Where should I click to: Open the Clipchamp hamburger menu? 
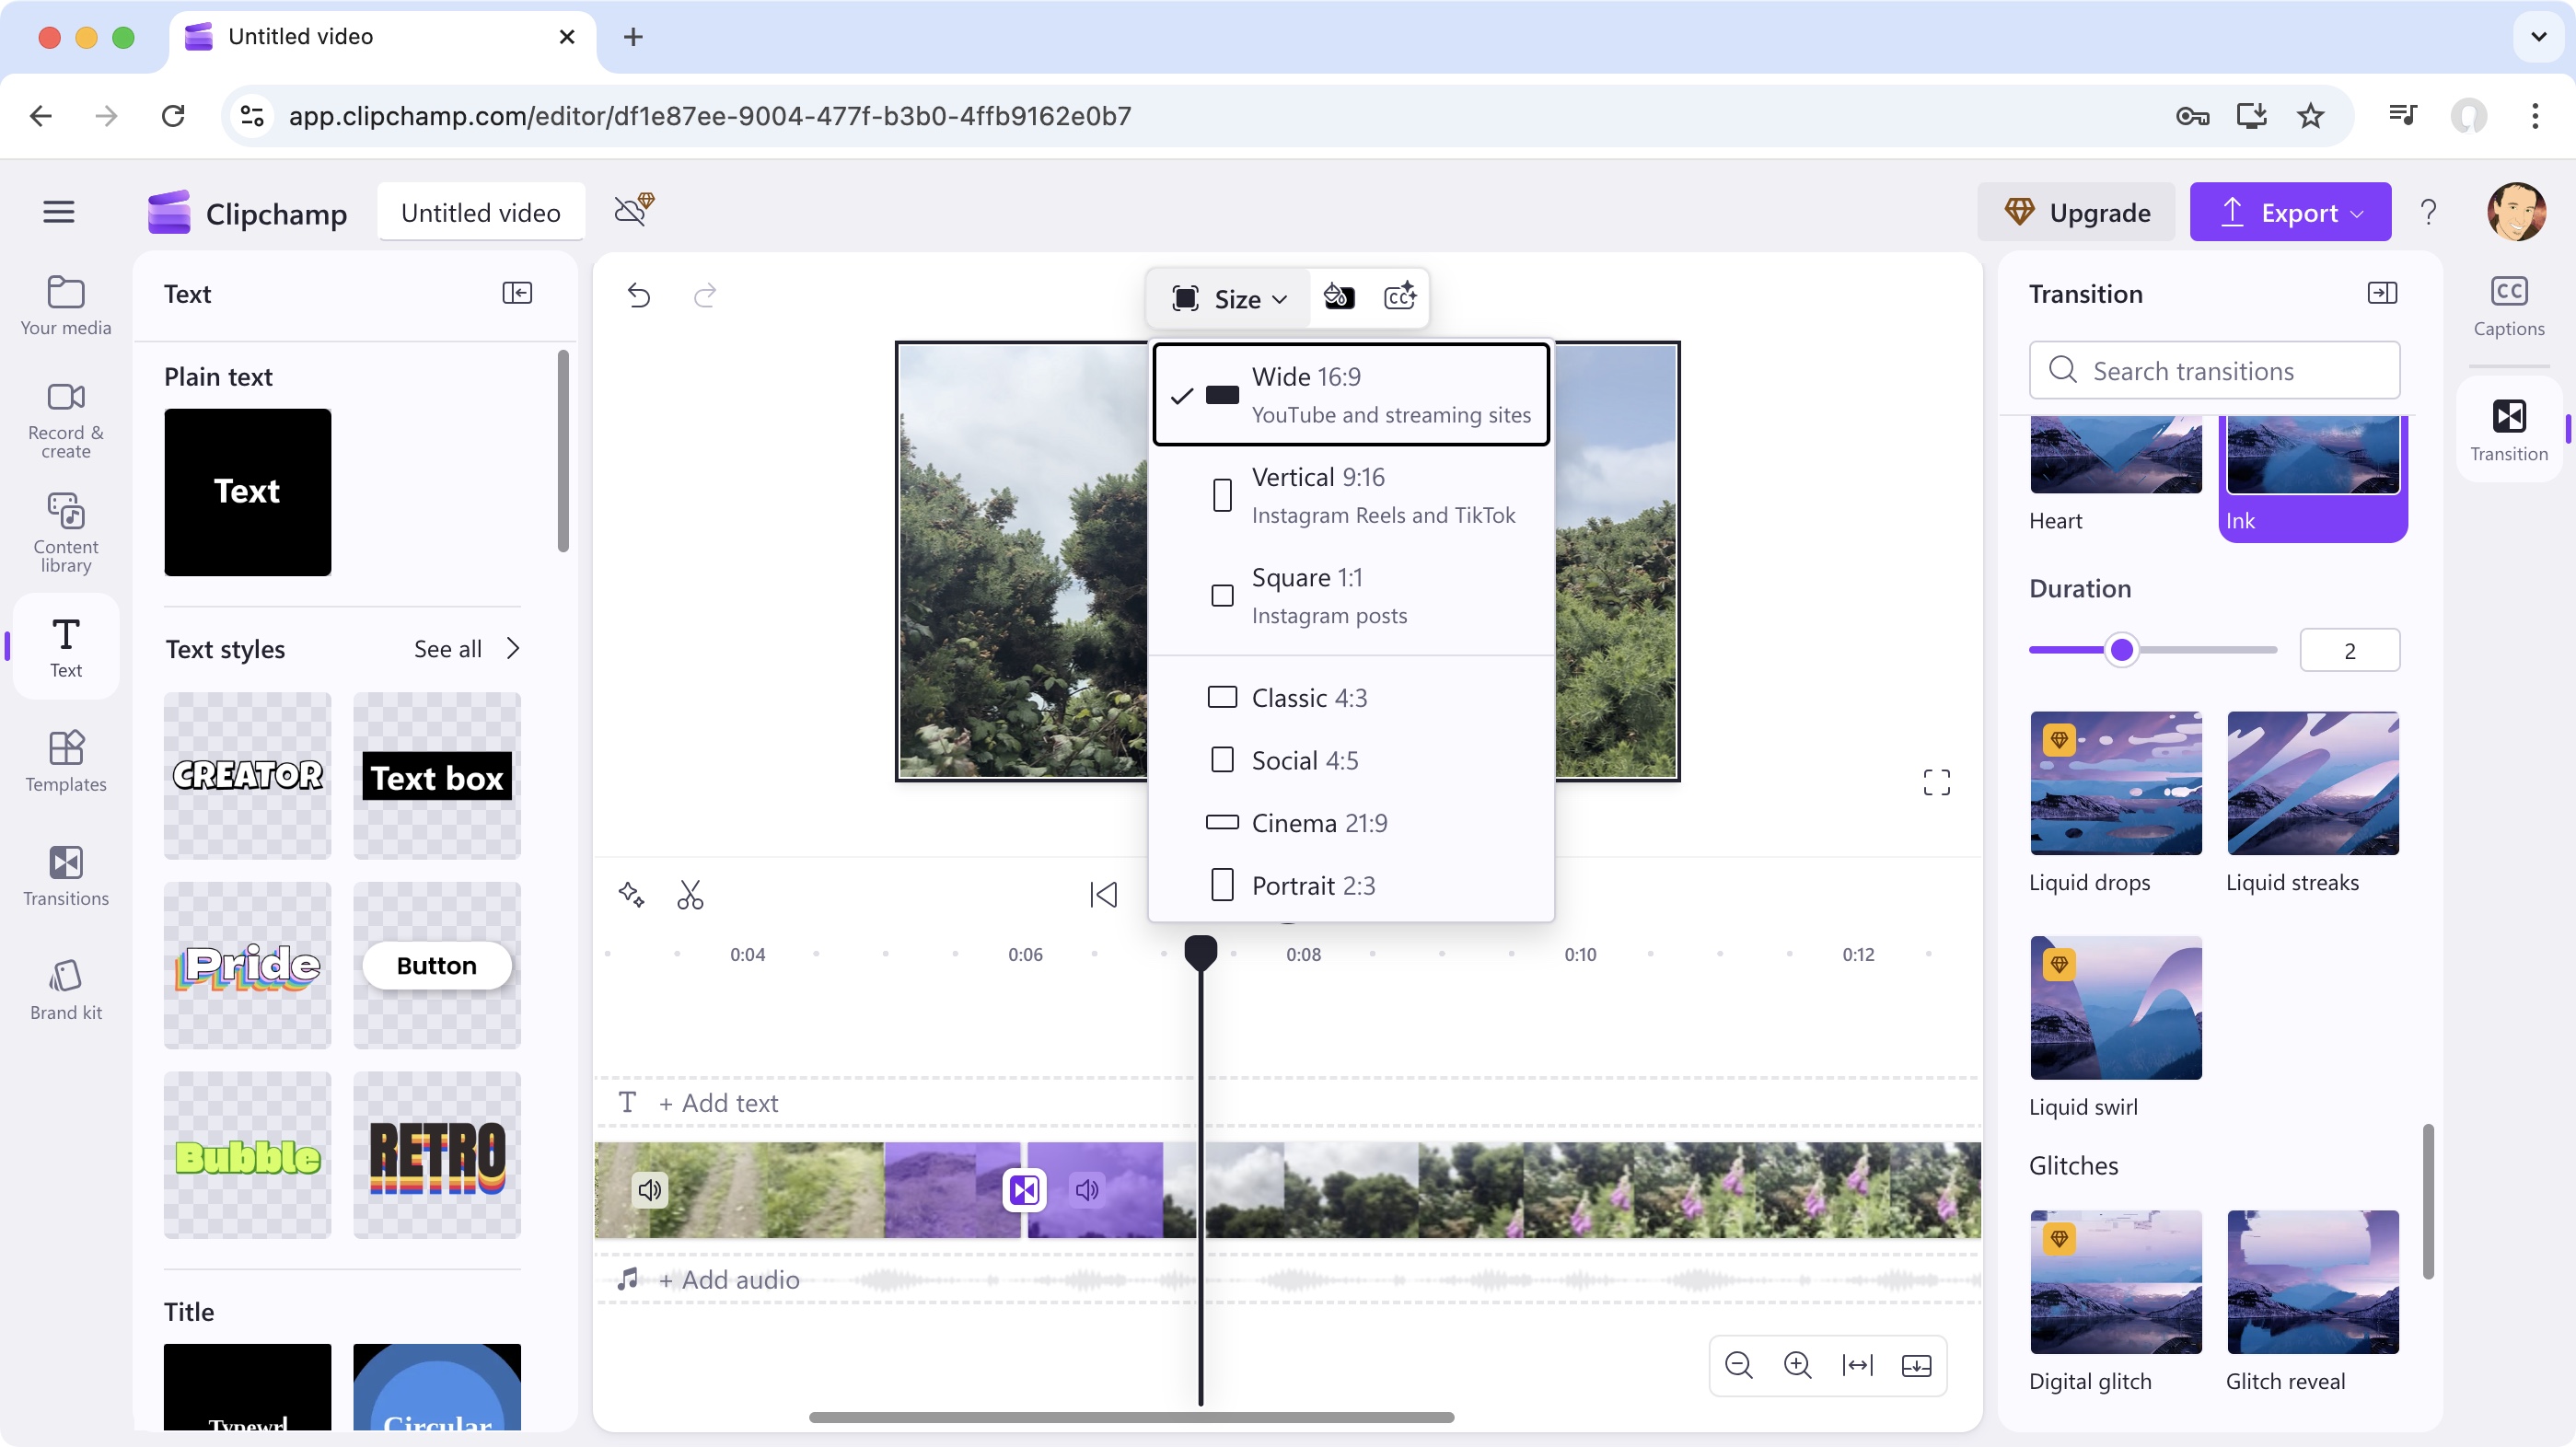(x=58, y=211)
